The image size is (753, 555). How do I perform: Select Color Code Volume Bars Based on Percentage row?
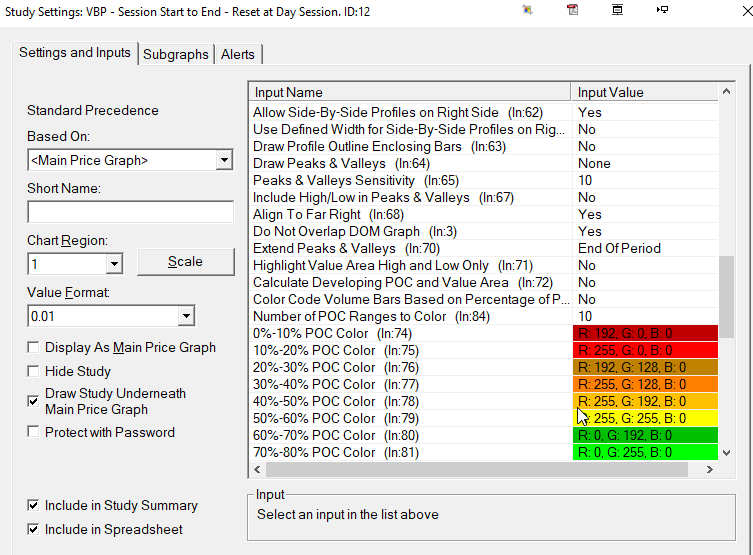click(x=484, y=300)
